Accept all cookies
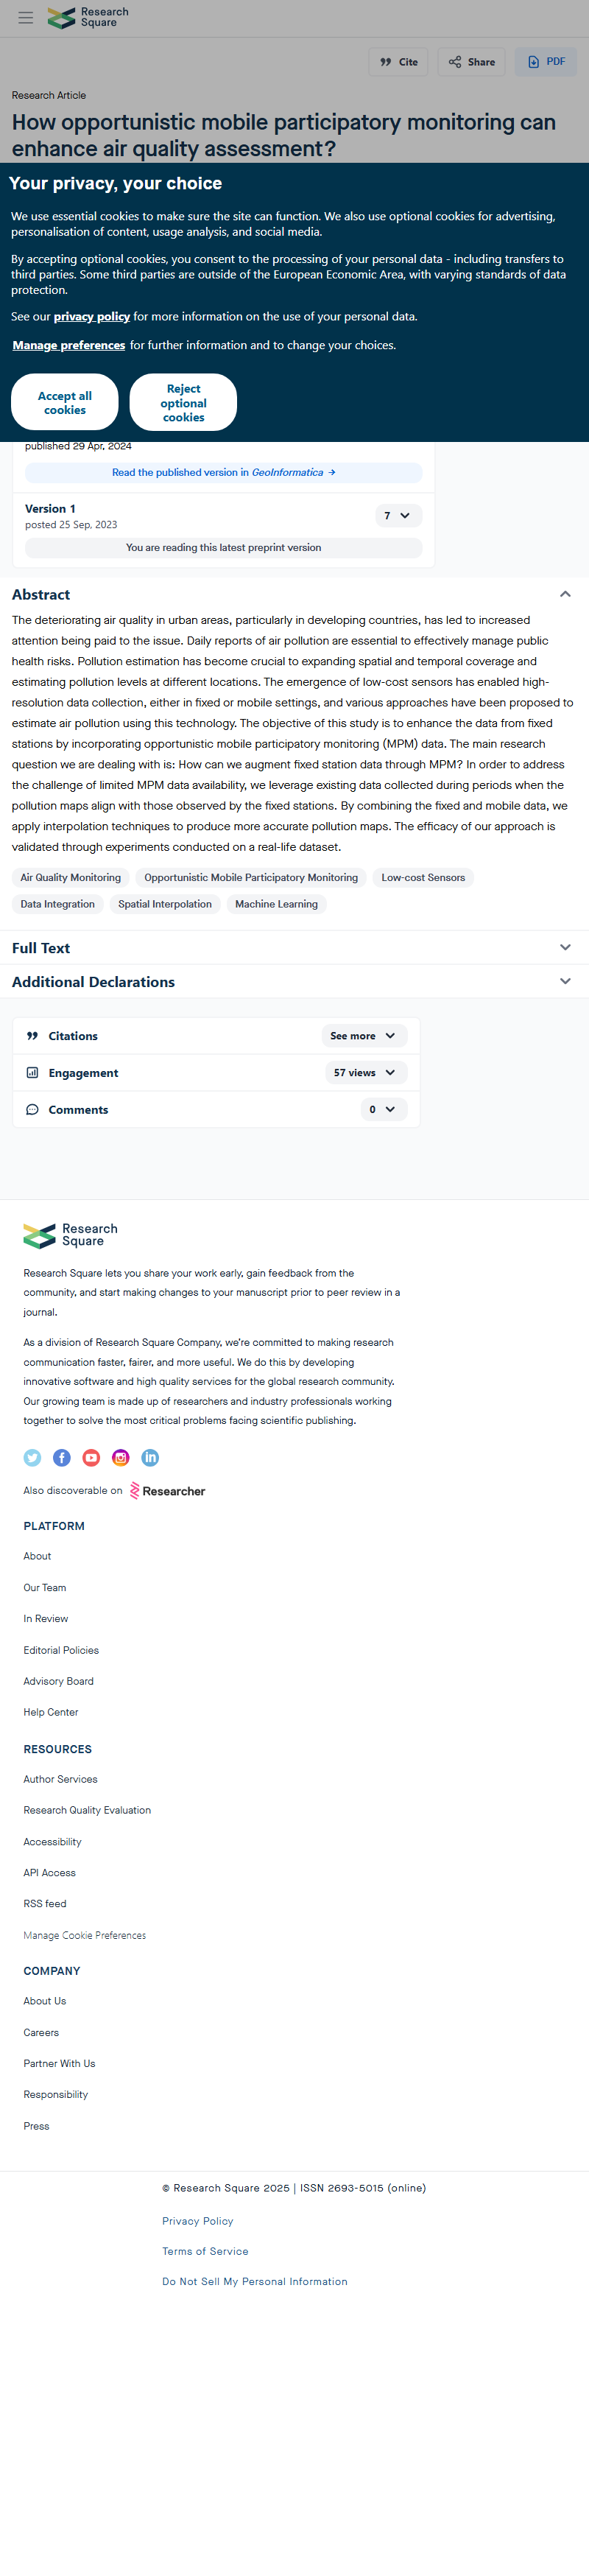 (65, 403)
